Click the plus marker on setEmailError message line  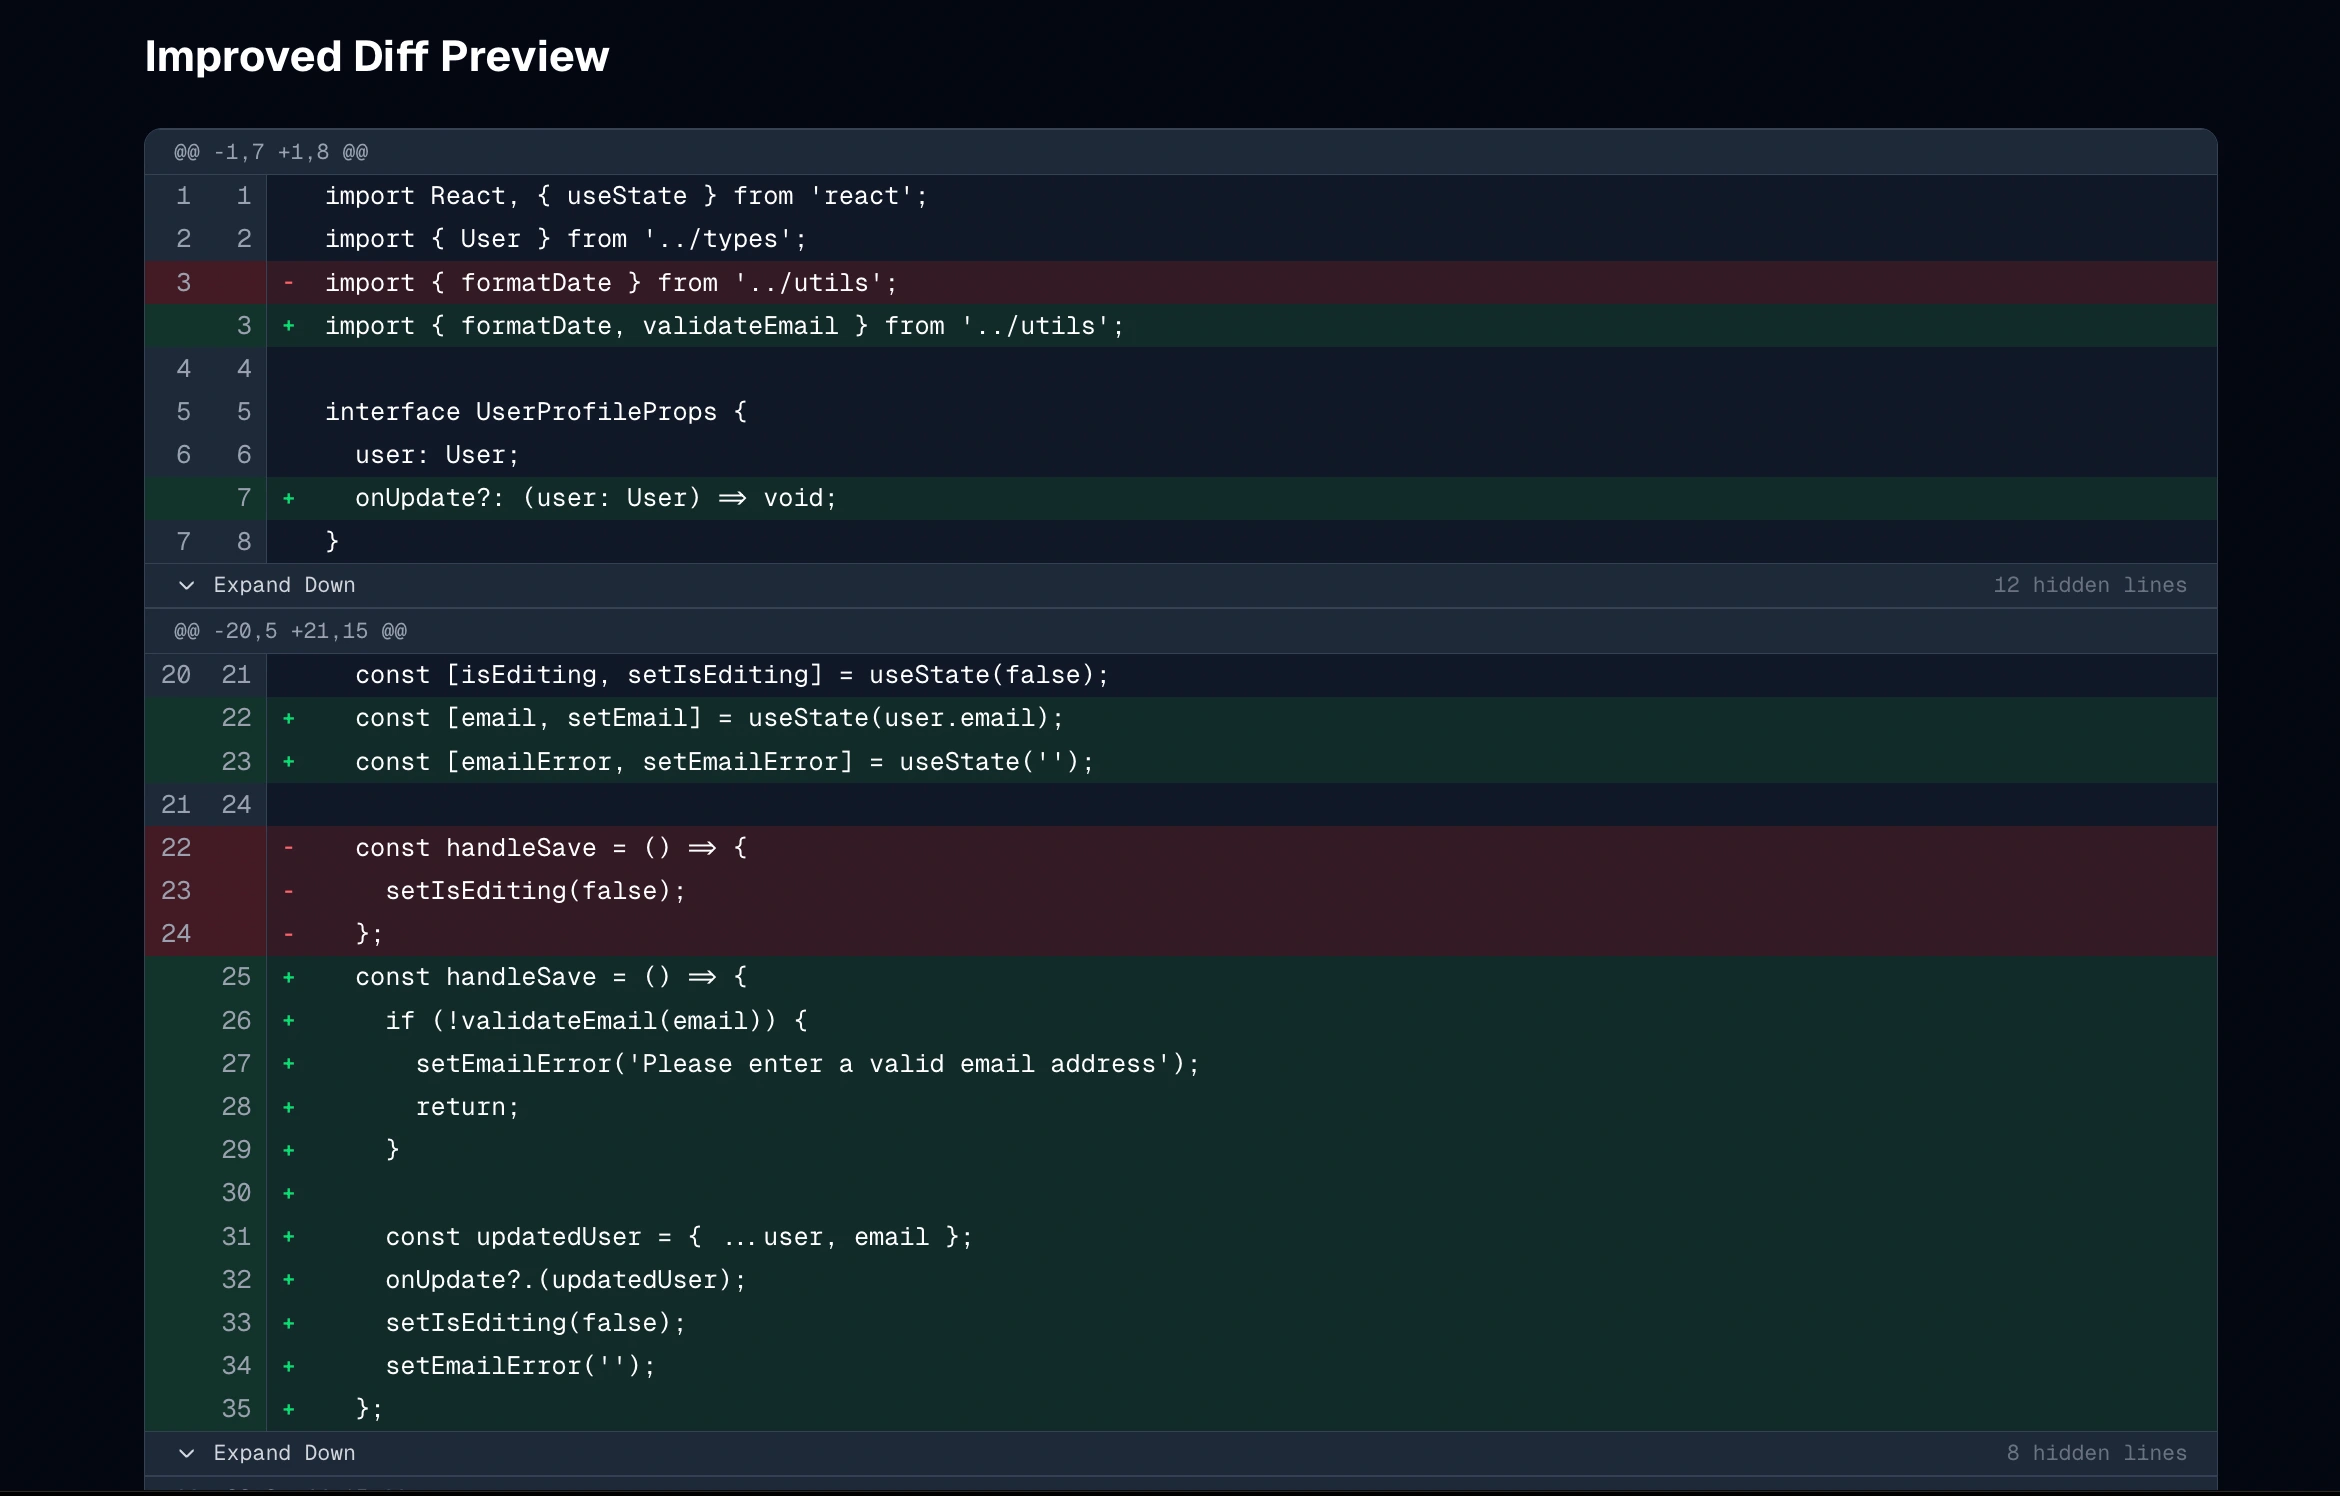point(288,1065)
